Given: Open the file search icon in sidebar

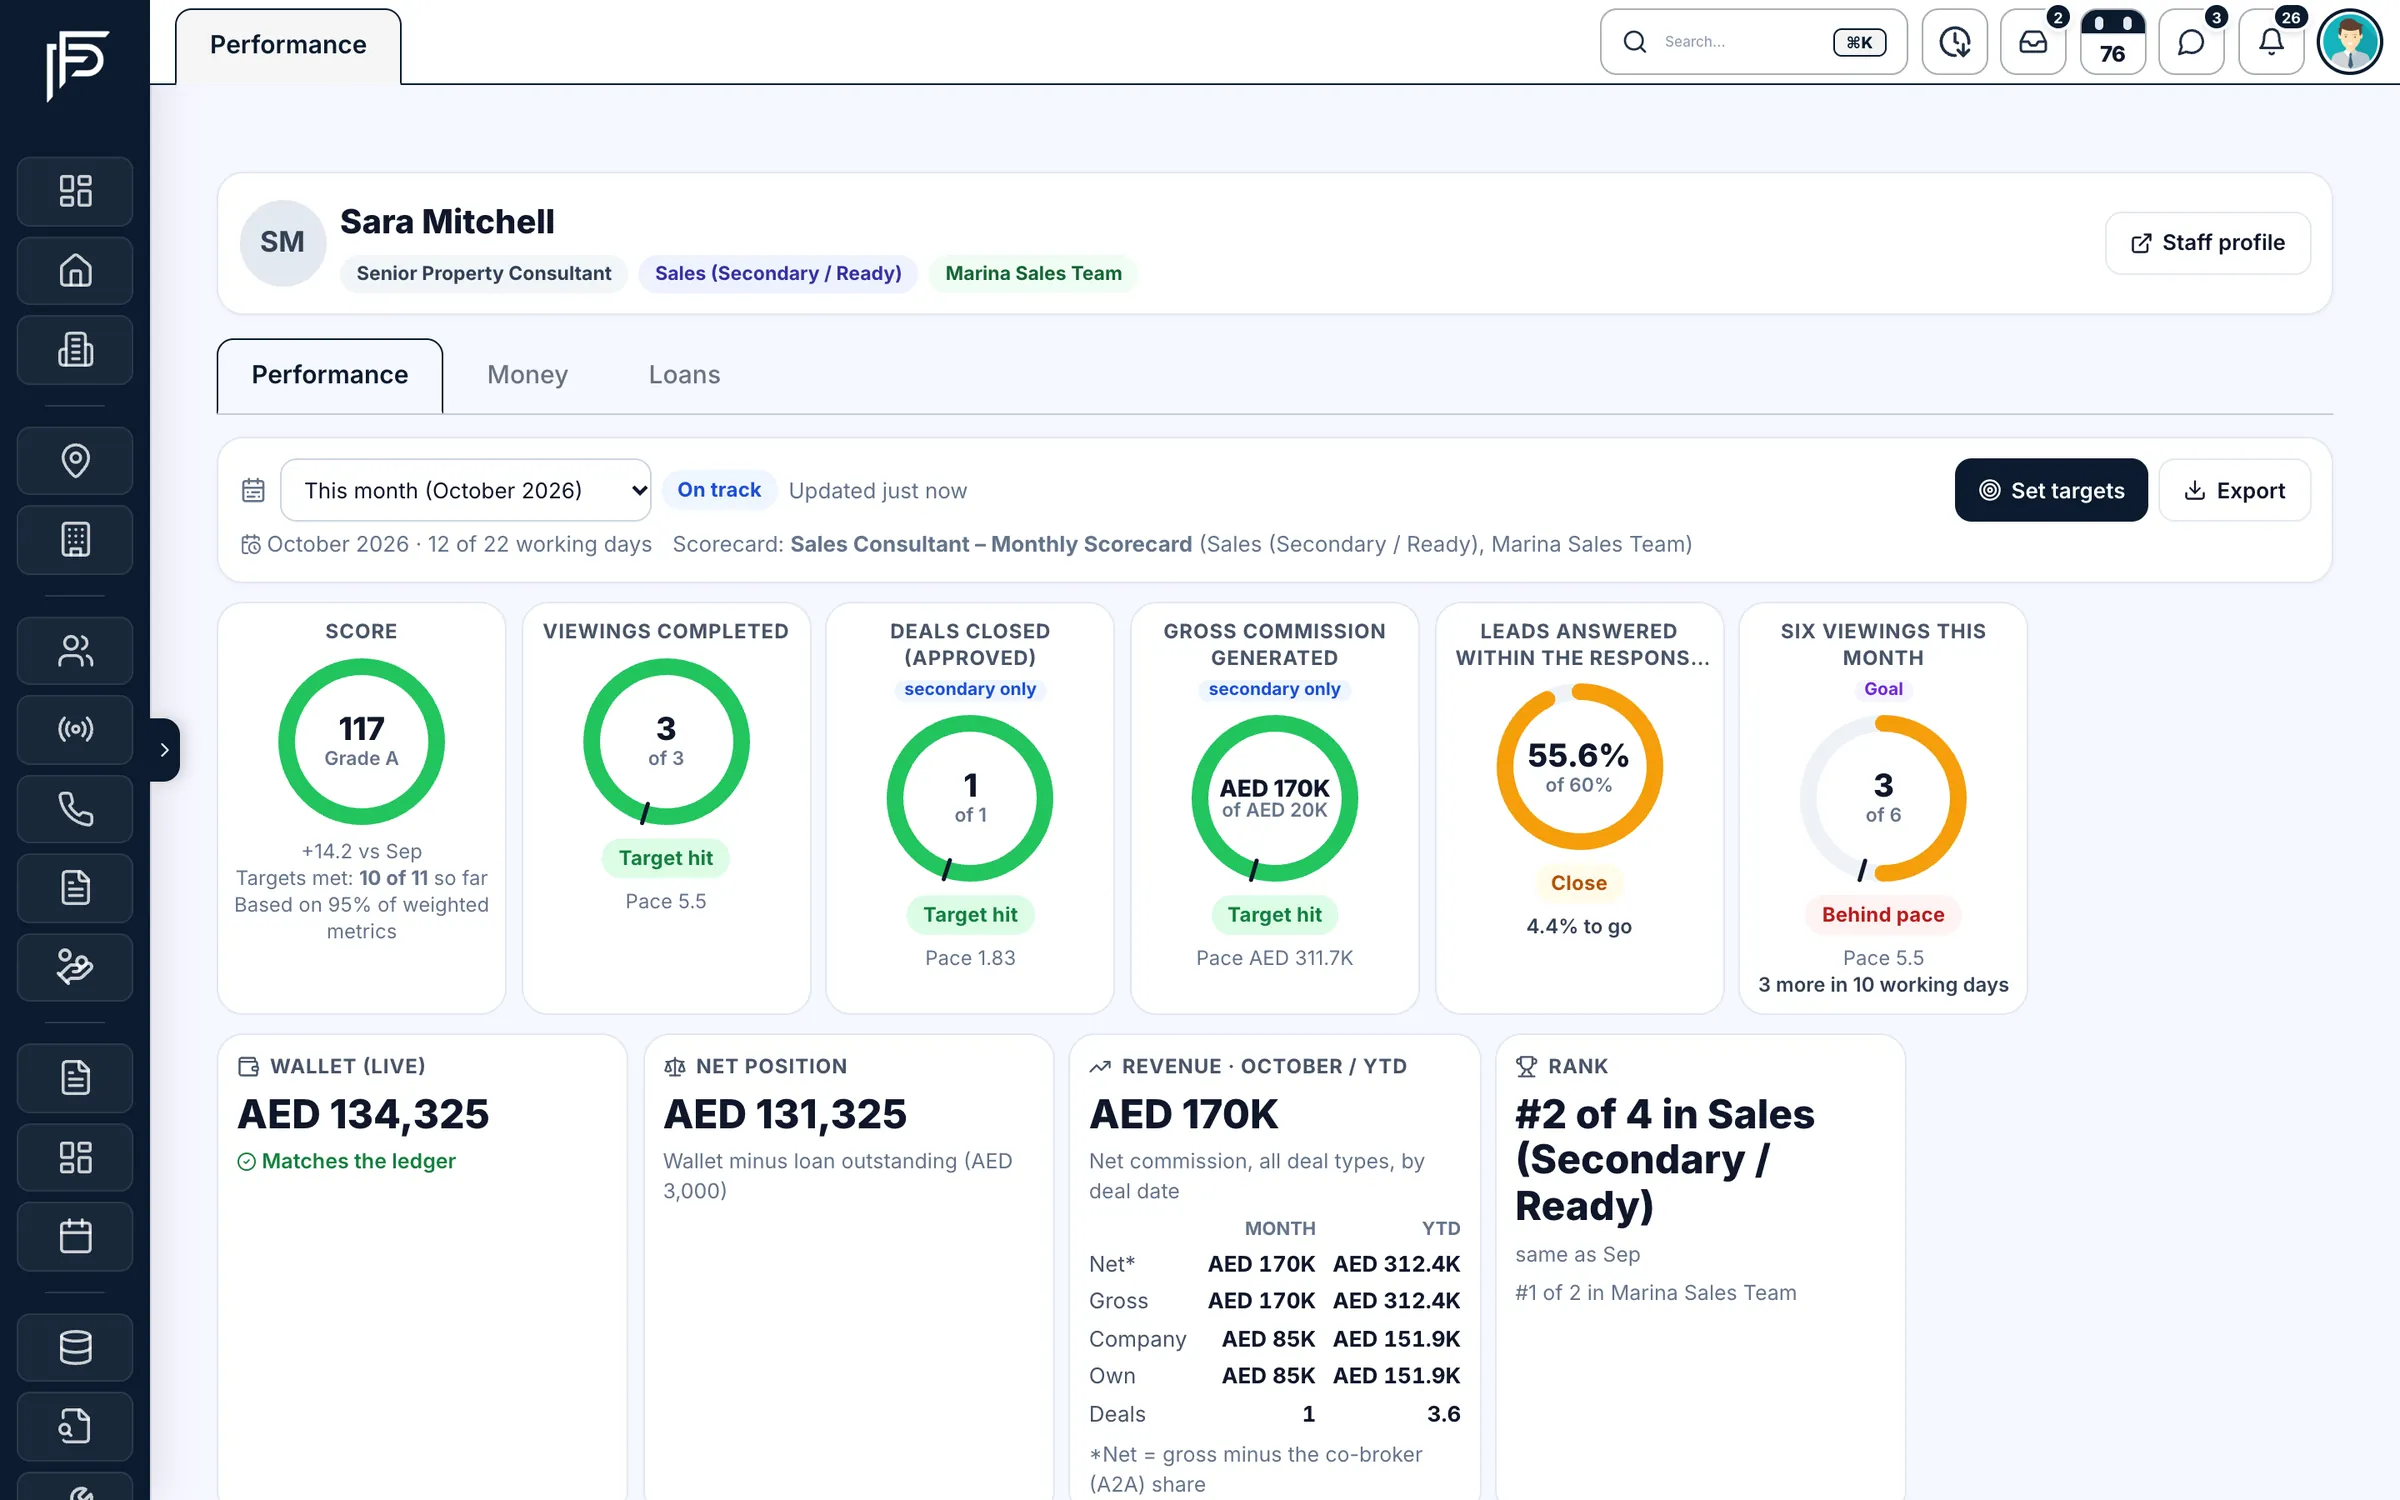Looking at the screenshot, I should coord(75,1426).
